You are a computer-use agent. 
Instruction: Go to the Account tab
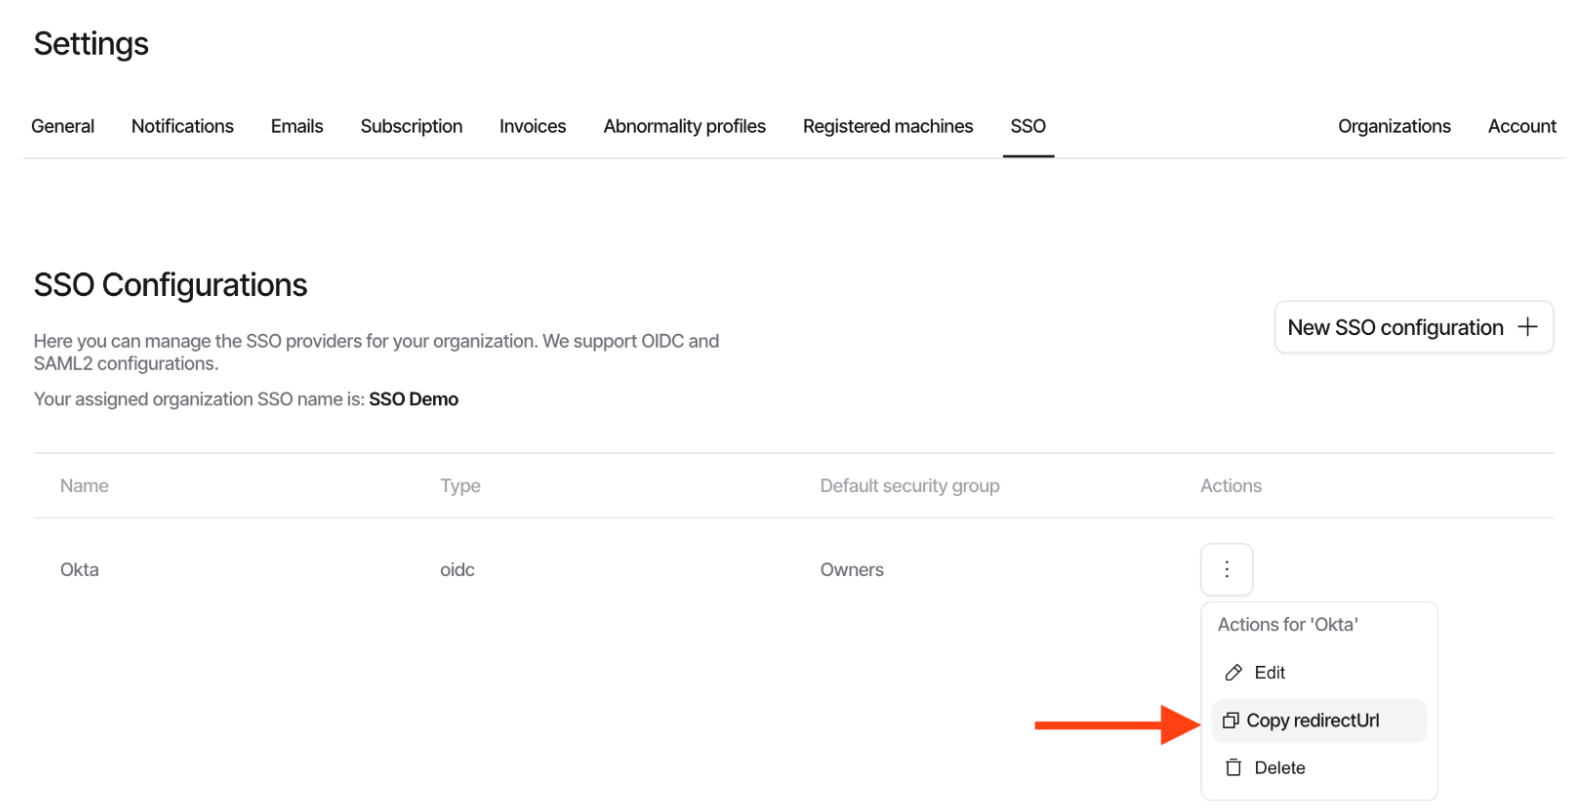coord(1521,126)
